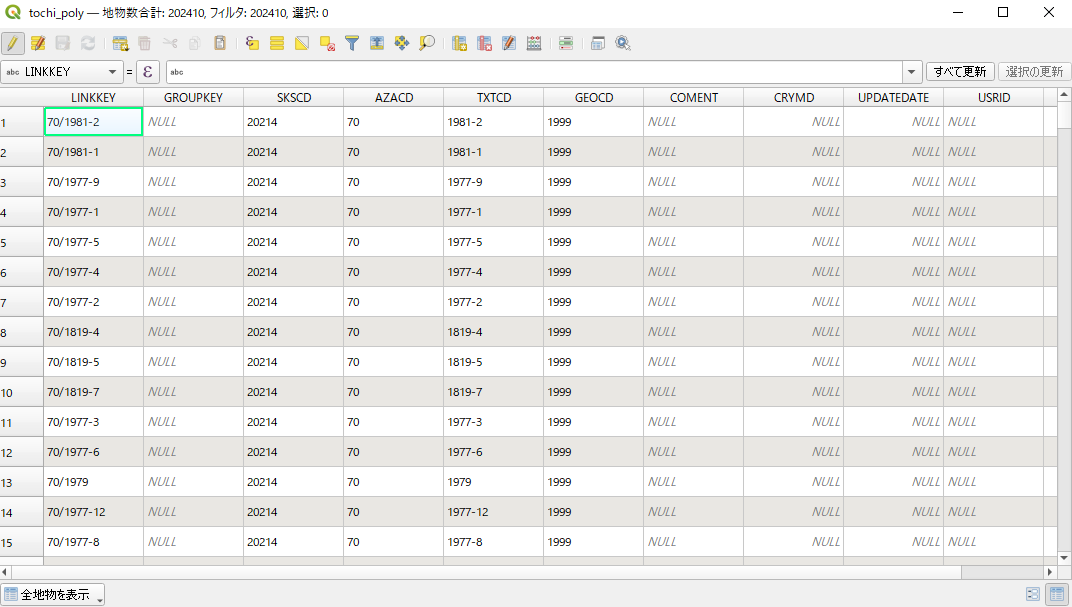Click the add feature icon
This screenshot has height=607, width=1072.
point(121,43)
